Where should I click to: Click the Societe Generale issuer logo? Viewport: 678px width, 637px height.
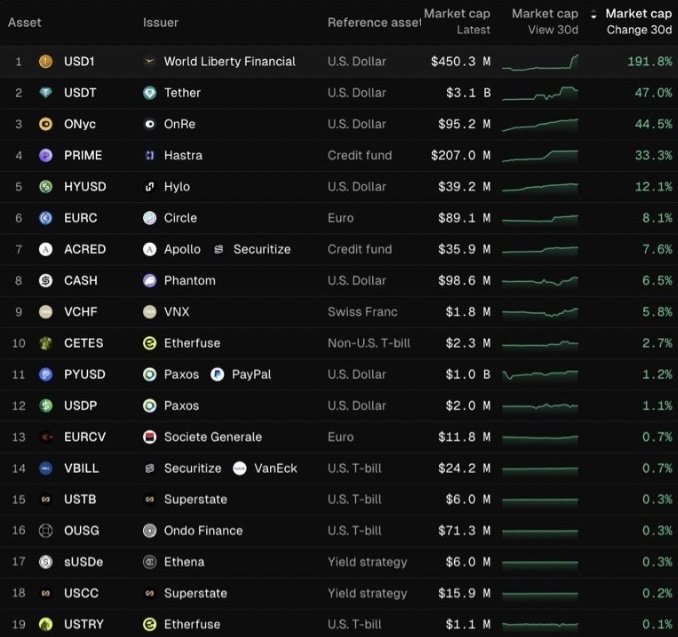[149, 437]
